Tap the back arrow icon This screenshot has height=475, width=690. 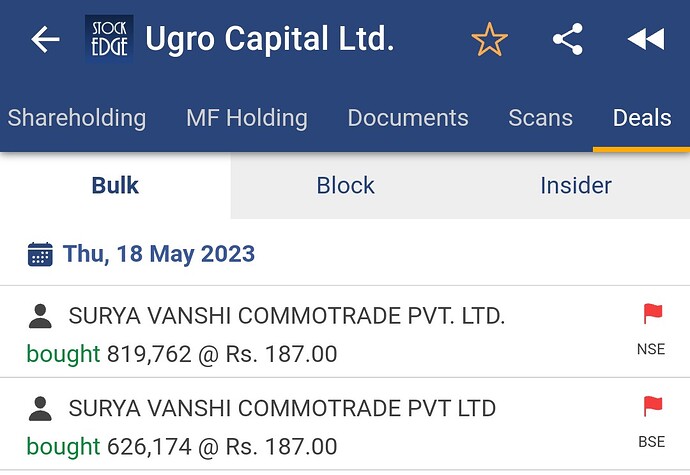(45, 40)
